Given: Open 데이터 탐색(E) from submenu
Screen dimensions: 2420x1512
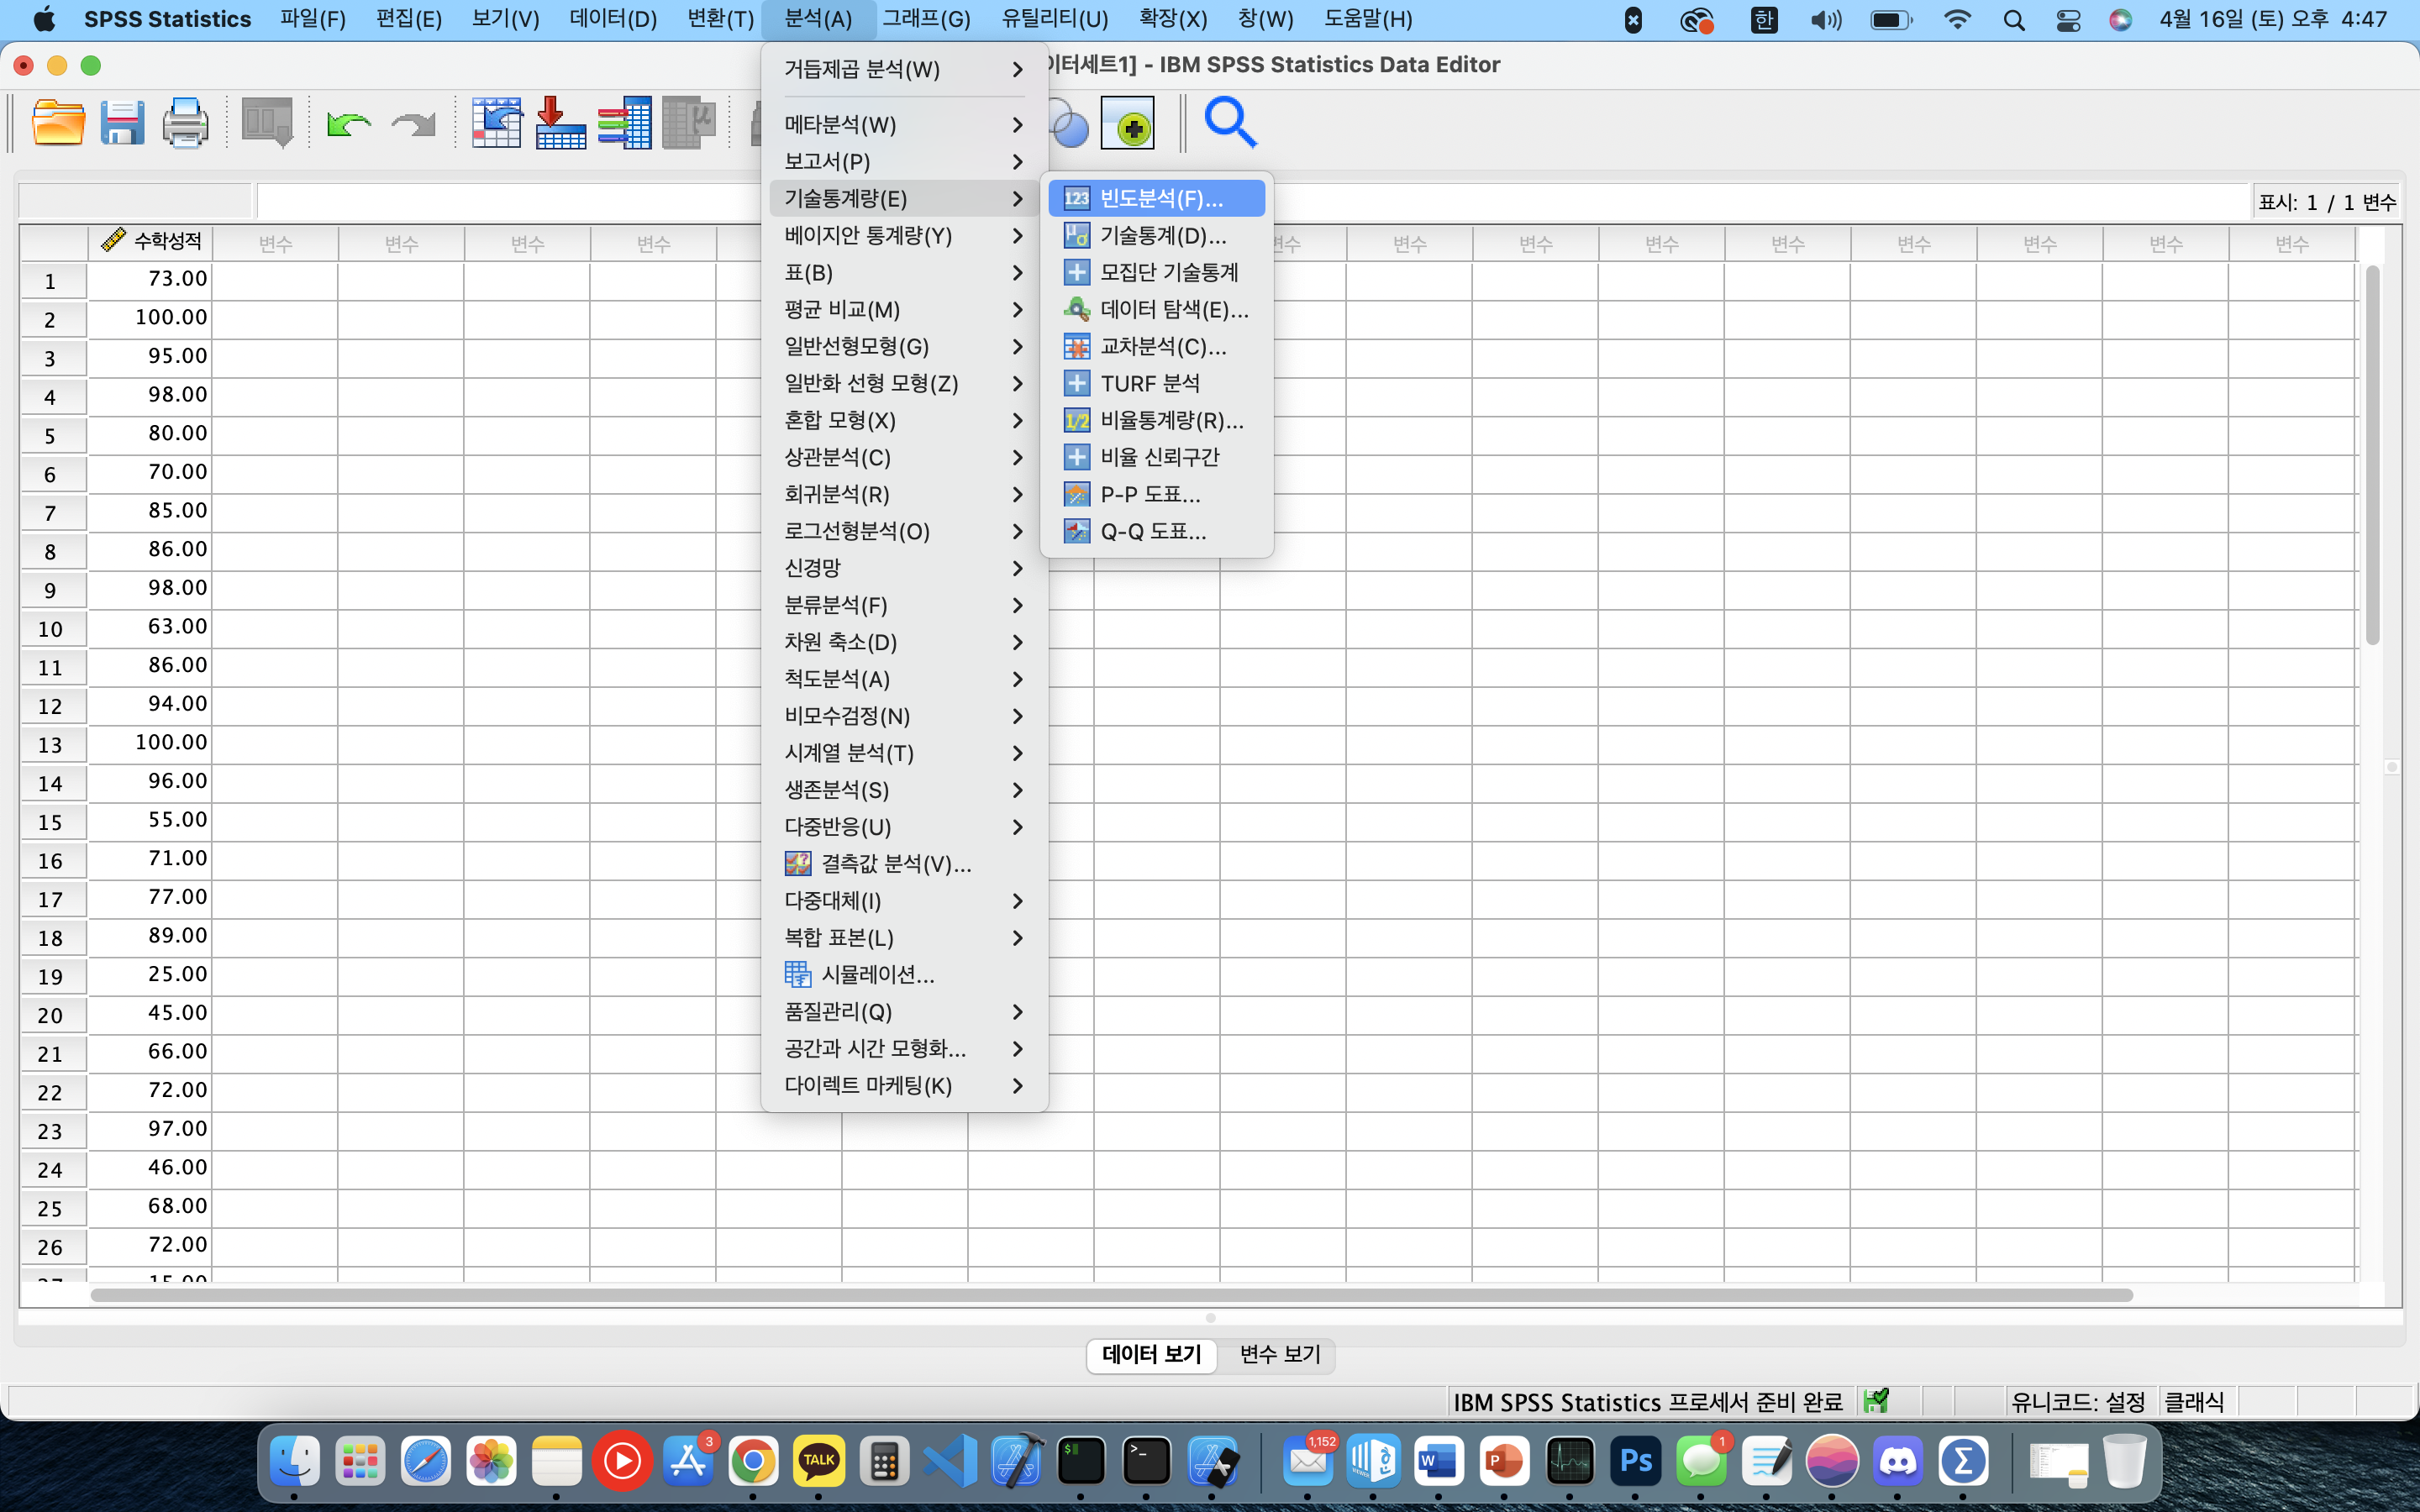Looking at the screenshot, I should 1156,309.
